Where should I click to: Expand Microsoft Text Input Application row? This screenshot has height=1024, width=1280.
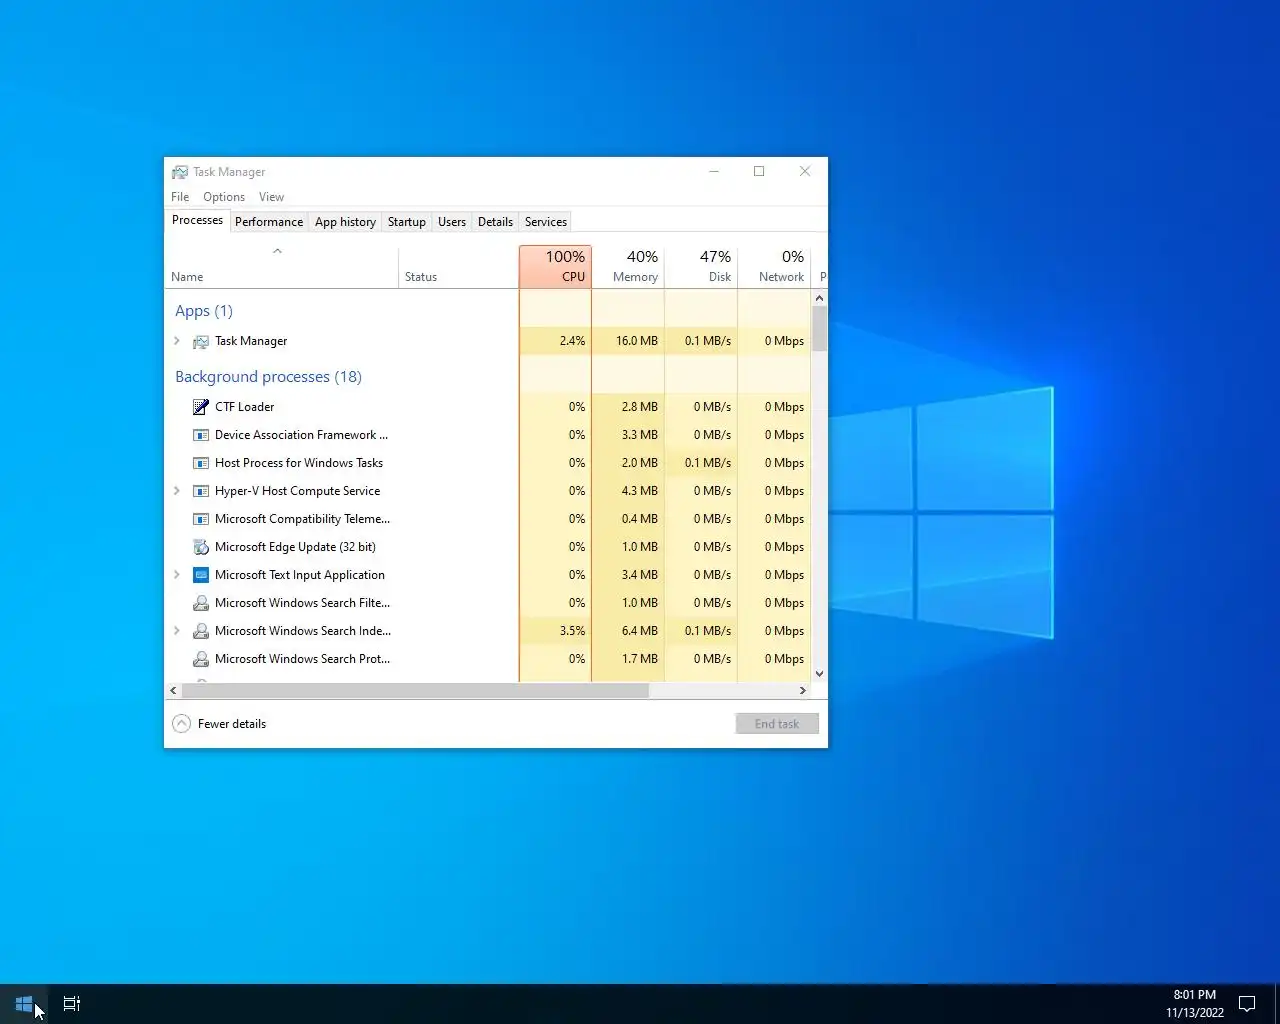(177, 575)
